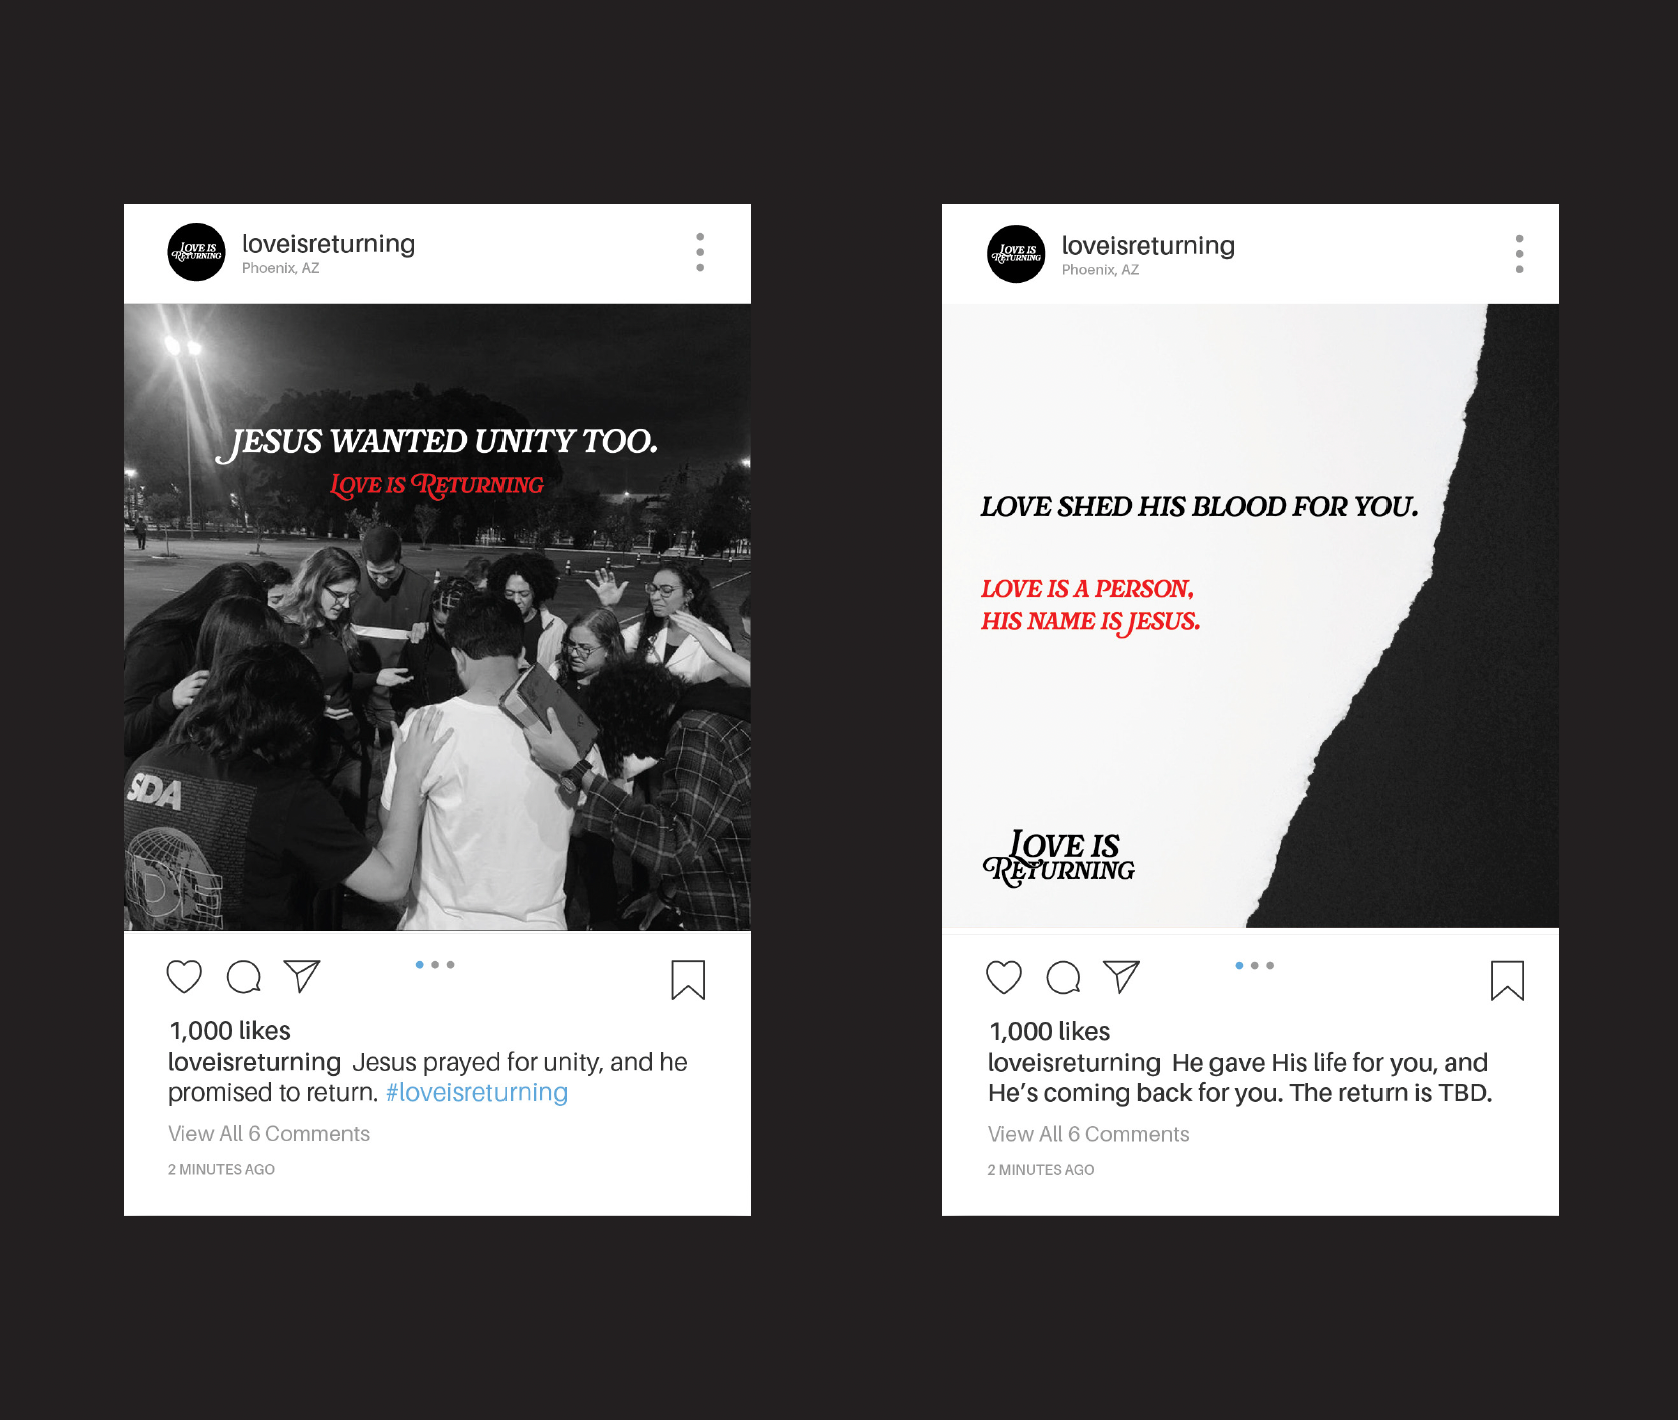
Task: Select third carousel dot on right post
Action: 1270,966
